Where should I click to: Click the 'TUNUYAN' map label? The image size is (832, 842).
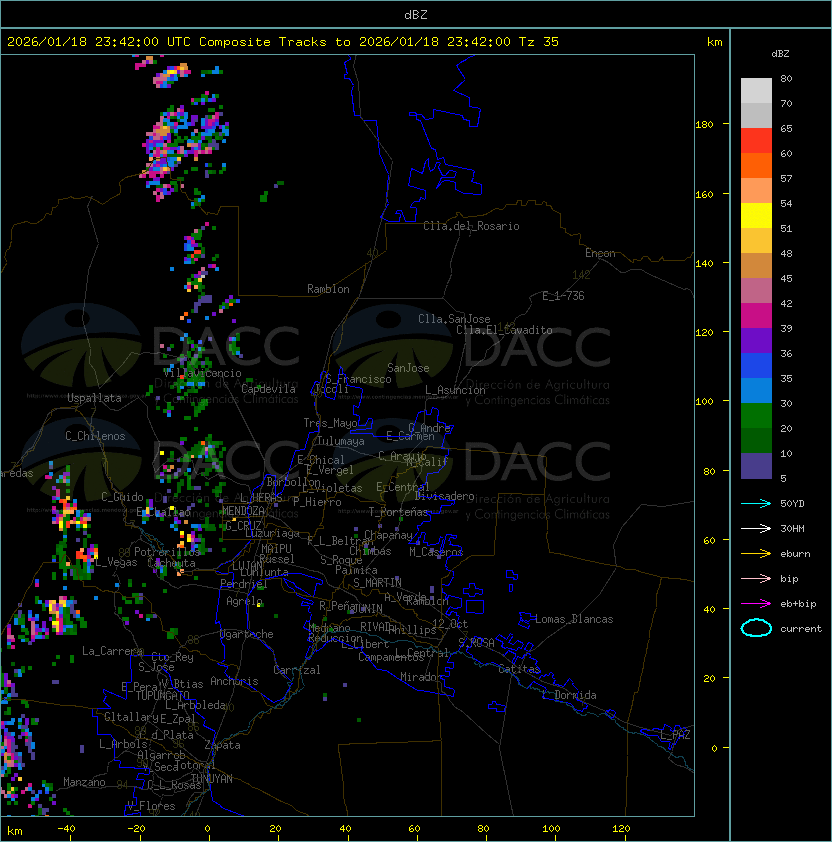tap(212, 779)
